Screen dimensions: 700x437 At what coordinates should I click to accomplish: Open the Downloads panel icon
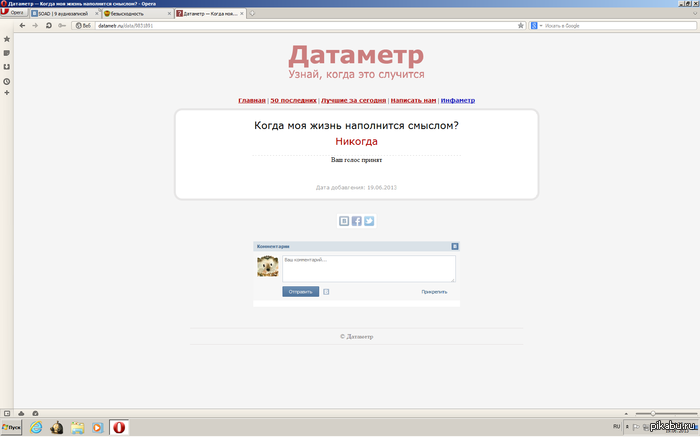click(7, 67)
